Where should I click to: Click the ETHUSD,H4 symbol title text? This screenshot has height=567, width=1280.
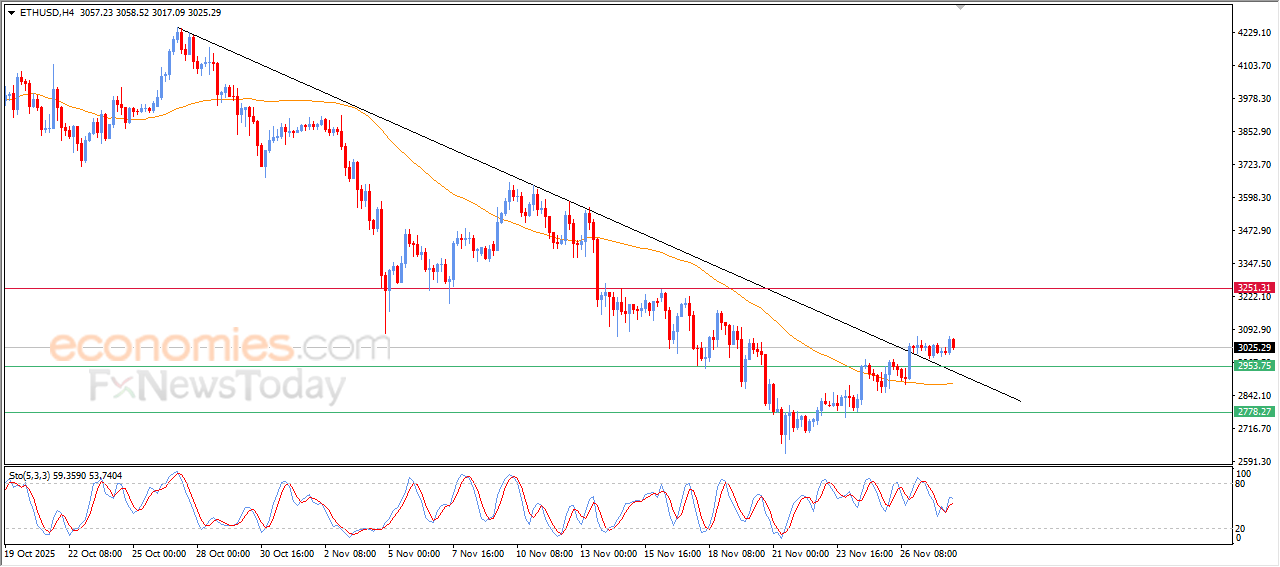[x=47, y=13]
